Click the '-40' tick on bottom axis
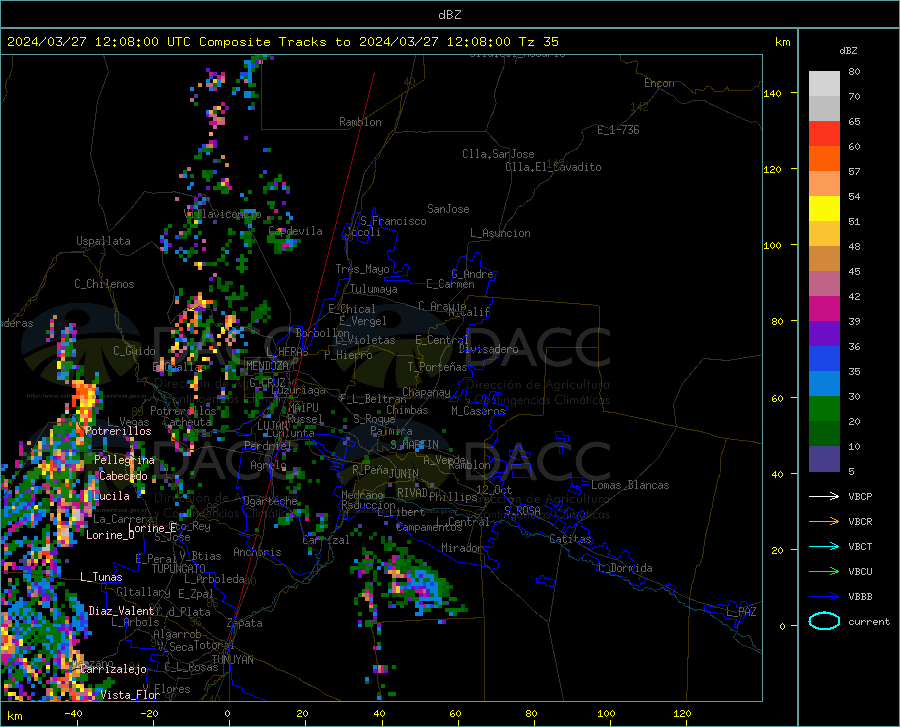Screen dimensions: 900x727 72,713
